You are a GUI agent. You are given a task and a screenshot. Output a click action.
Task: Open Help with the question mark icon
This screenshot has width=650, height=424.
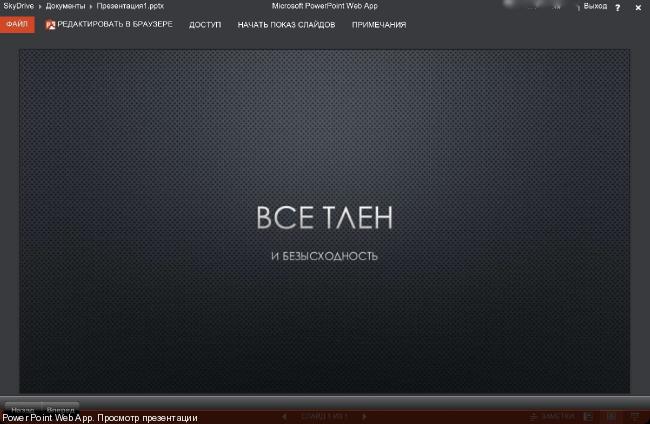618,7
